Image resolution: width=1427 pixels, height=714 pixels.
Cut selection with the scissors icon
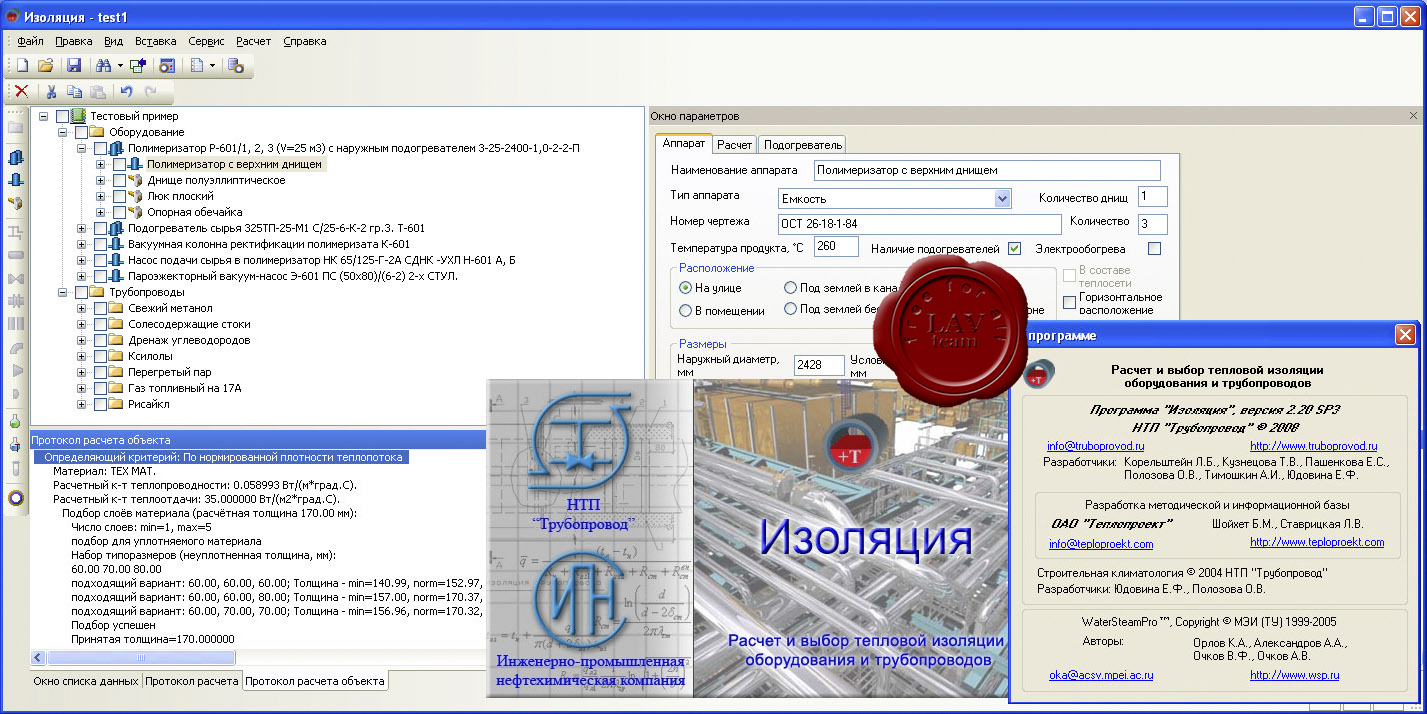click(x=51, y=91)
